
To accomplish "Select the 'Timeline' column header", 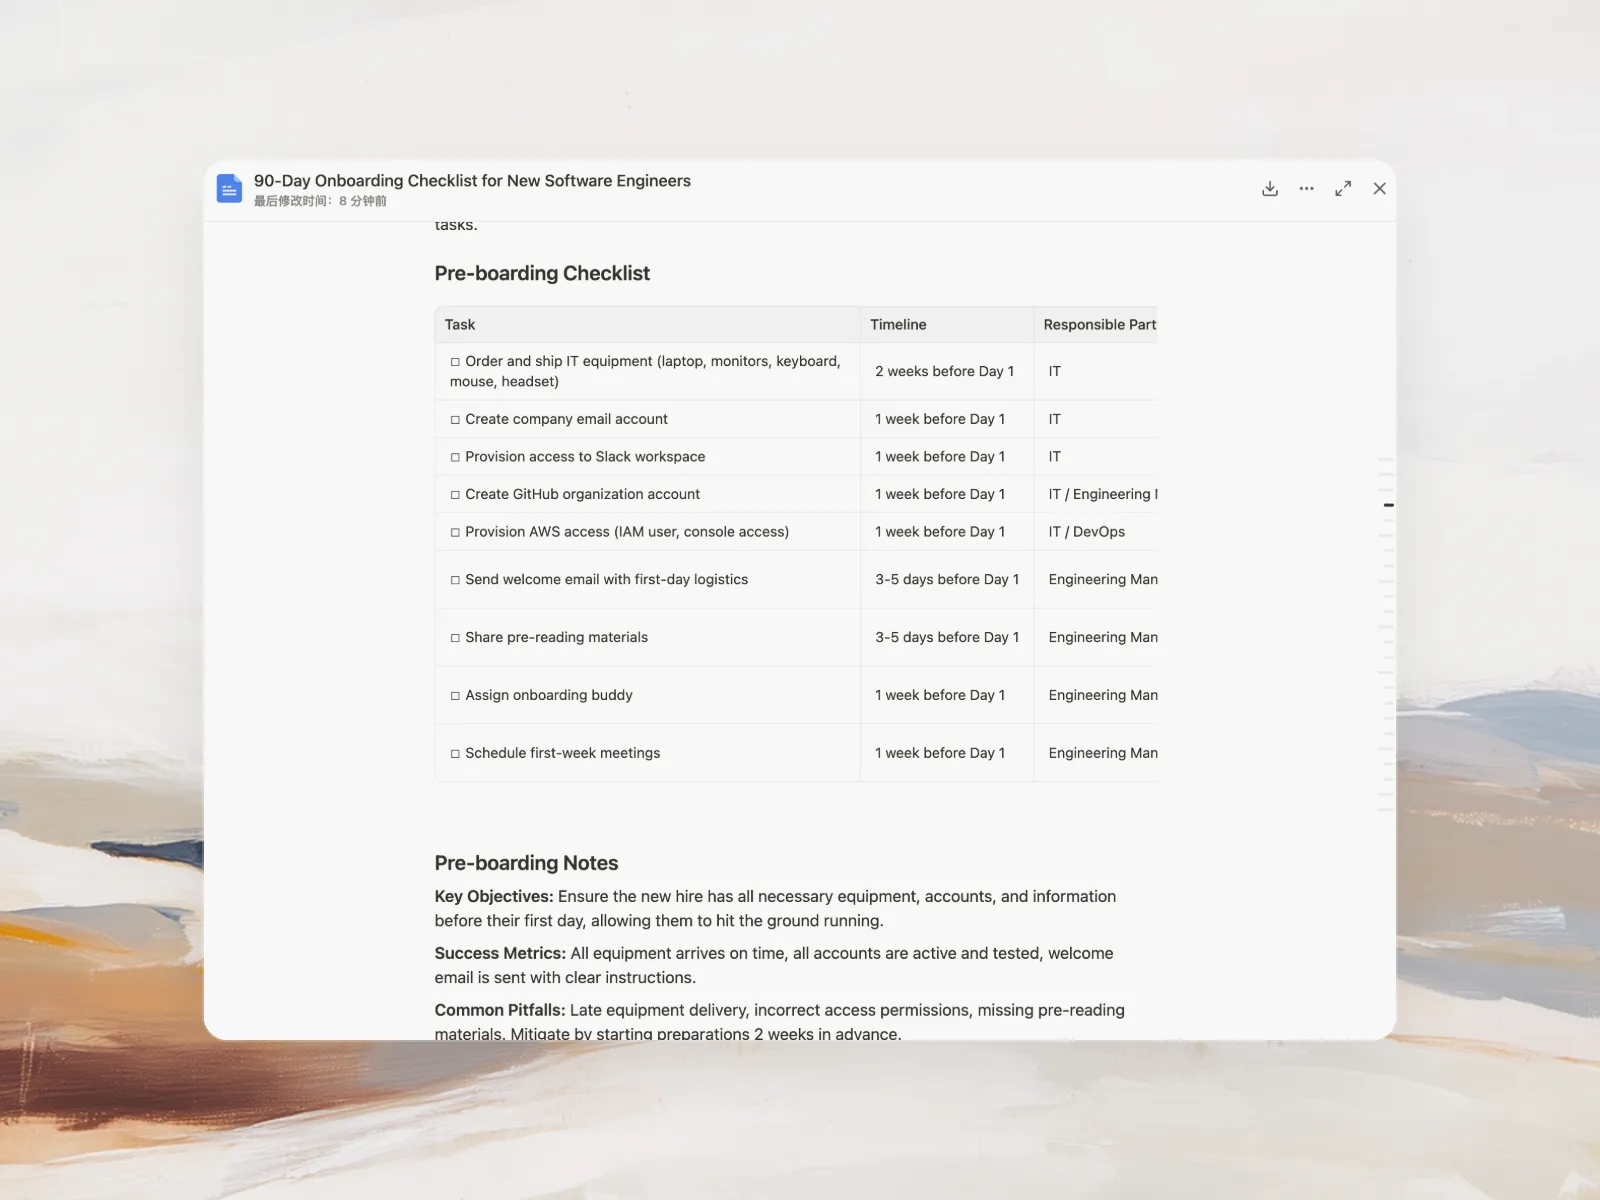I will pyautogui.click(x=898, y=325).
